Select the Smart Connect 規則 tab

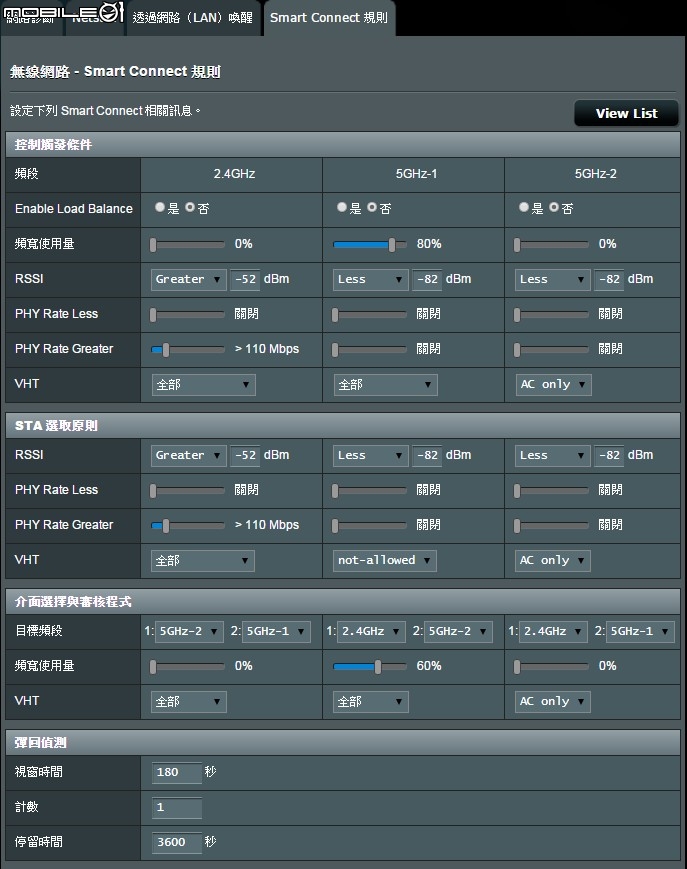coord(329,18)
